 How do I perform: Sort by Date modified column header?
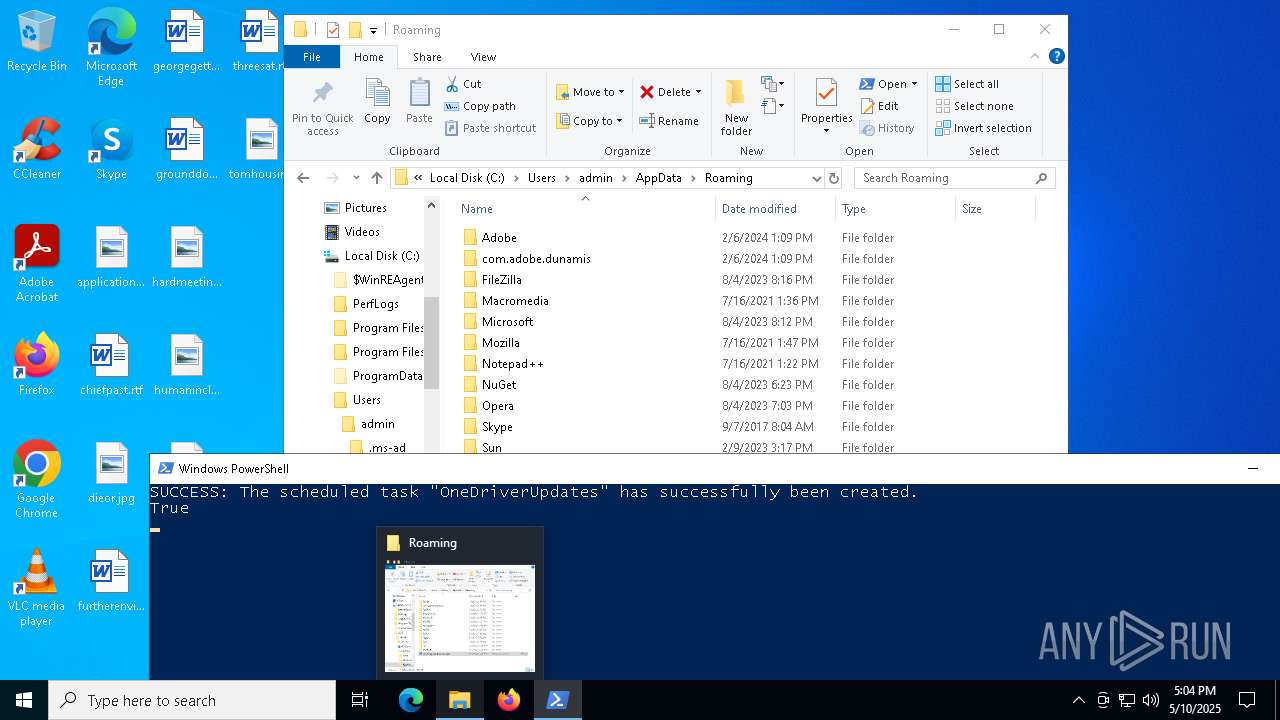tap(775, 209)
